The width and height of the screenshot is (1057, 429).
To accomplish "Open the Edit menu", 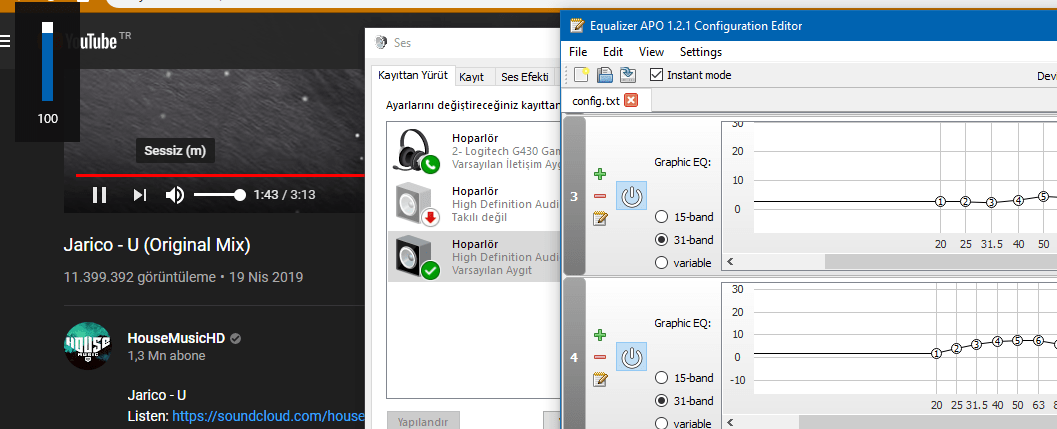I will point(613,52).
